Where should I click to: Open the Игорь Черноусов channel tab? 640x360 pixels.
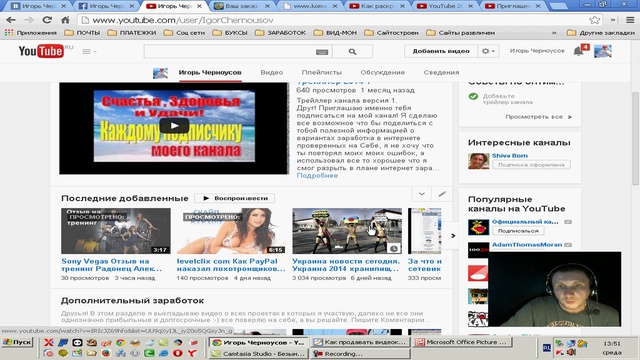coord(210,72)
